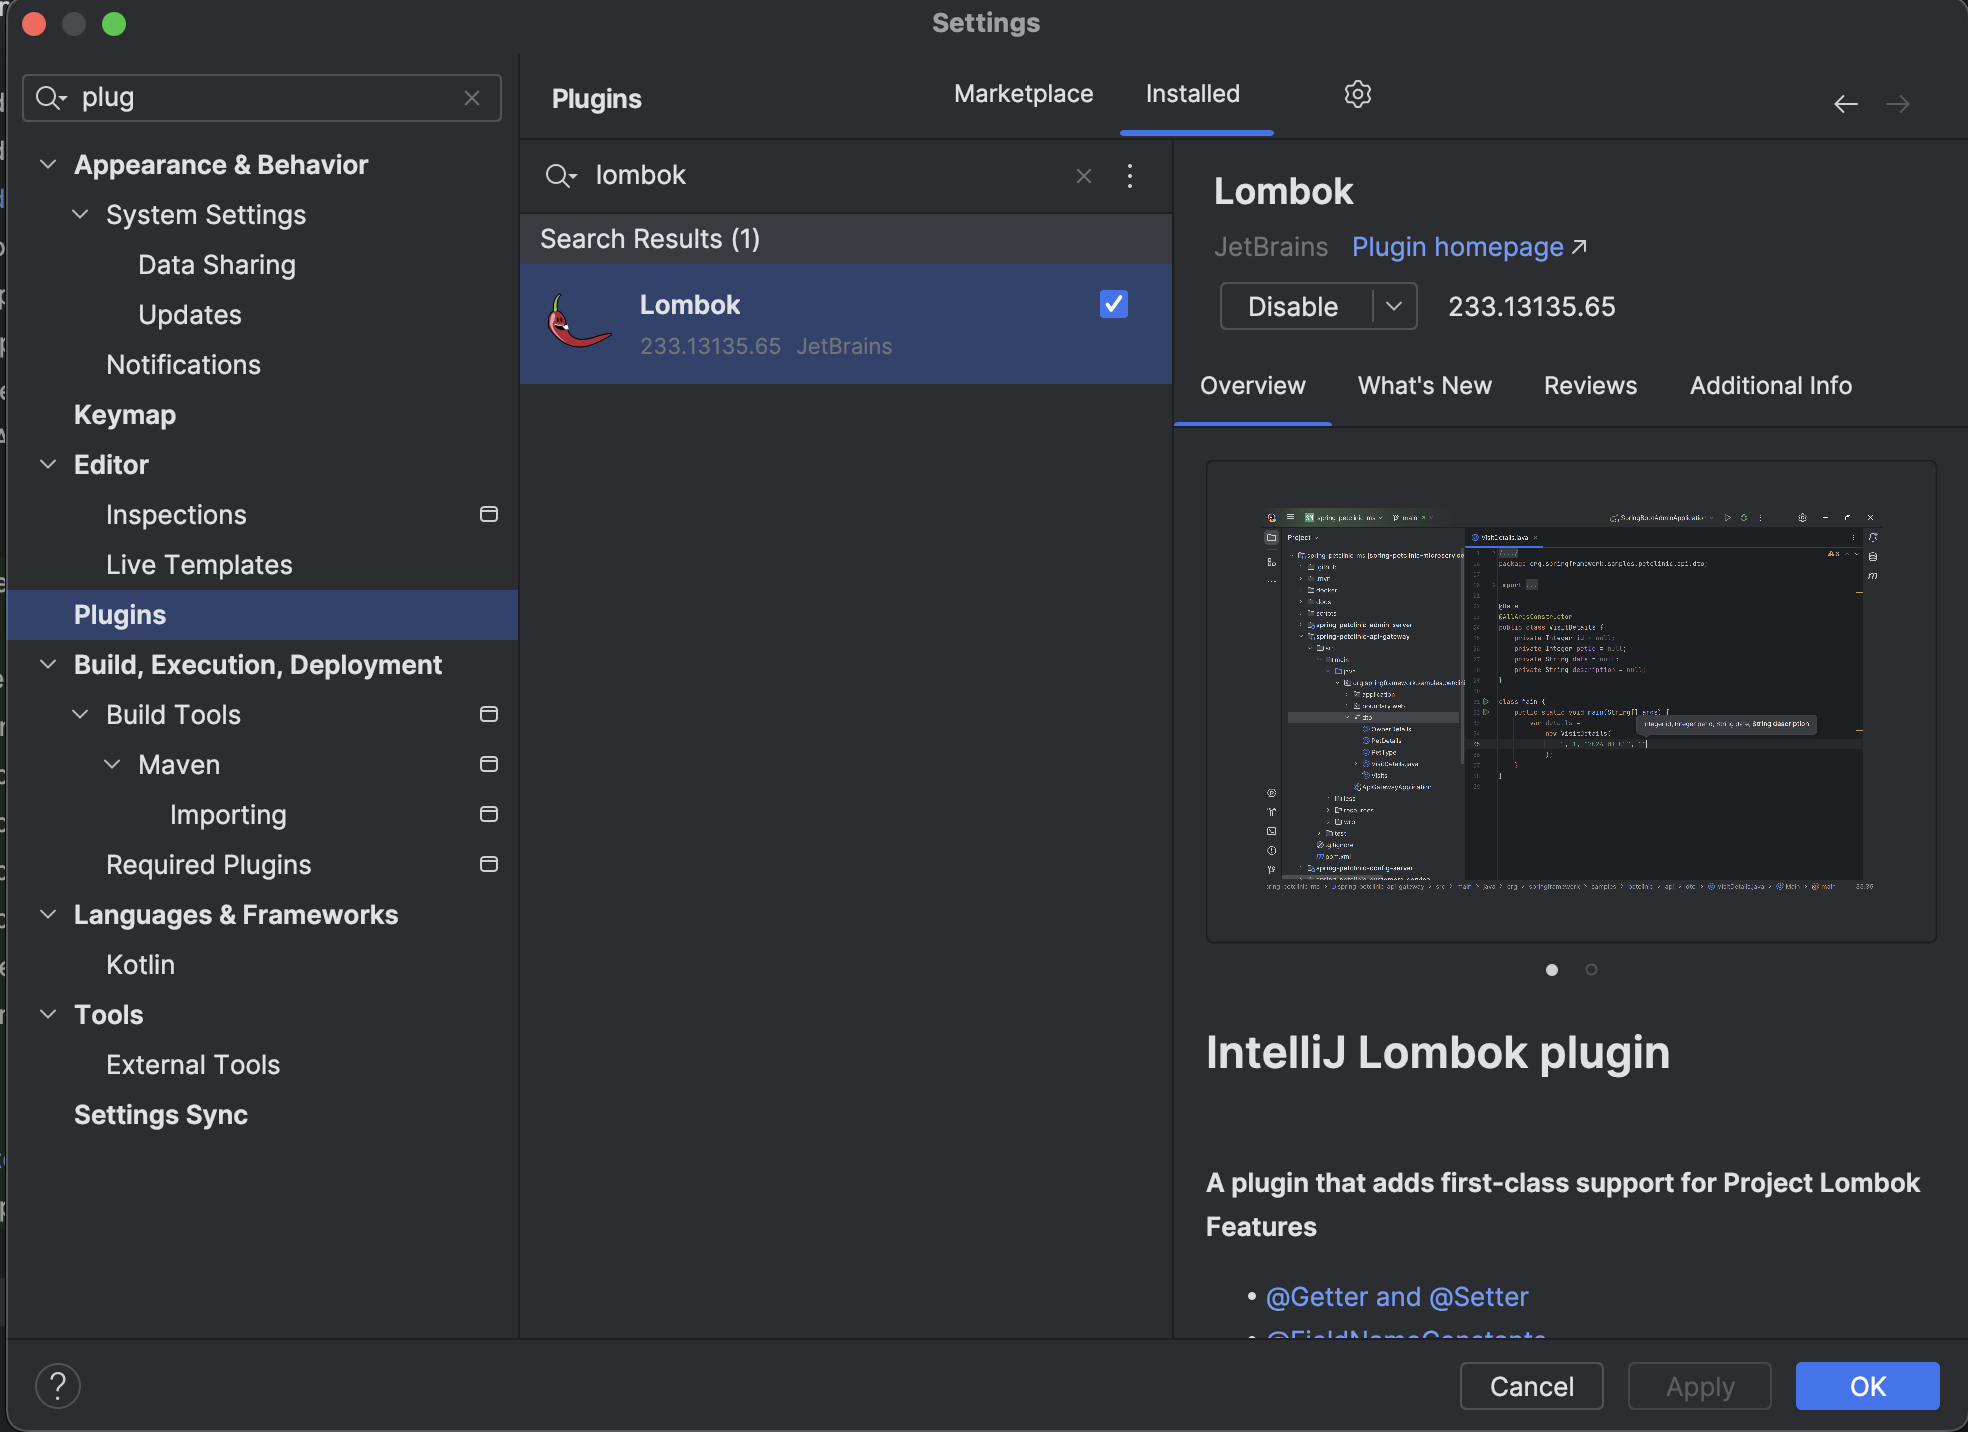This screenshot has height=1432, width=1968.
Task: Collapse the Appearance & Behavior section
Action: (x=48, y=164)
